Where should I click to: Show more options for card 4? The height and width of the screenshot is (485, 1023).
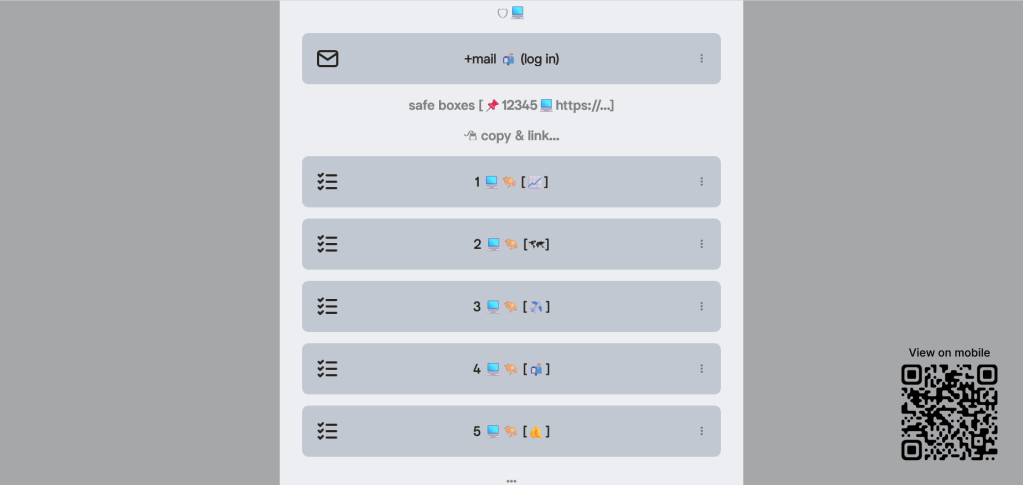(701, 369)
